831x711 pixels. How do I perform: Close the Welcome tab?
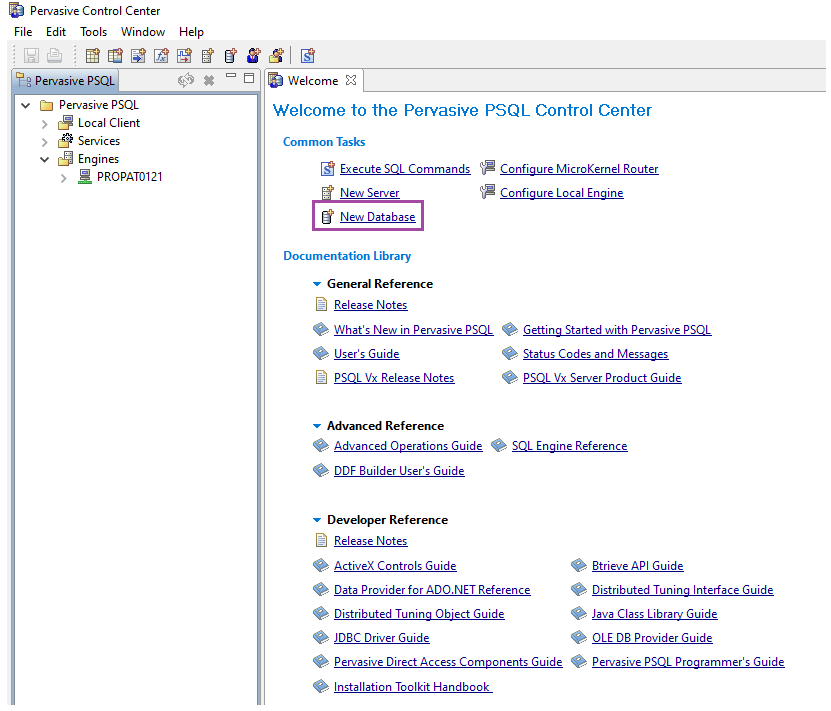pyautogui.click(x=351, y=80)
